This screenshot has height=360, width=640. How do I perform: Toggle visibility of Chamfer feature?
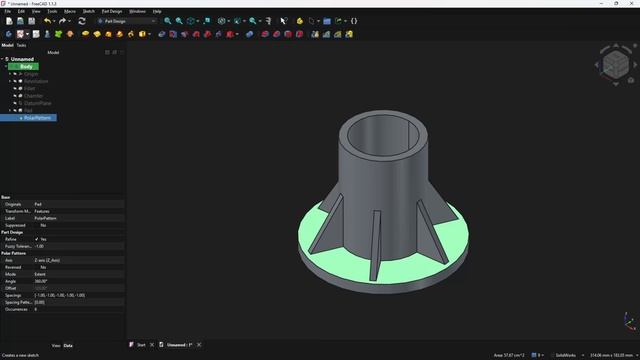15,96
